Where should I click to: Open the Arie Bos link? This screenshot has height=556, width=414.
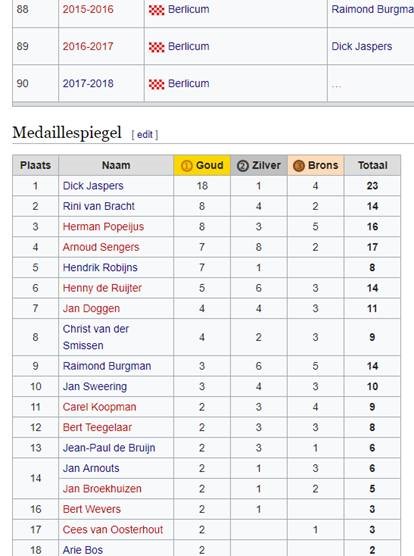click(x=83, y=550)
